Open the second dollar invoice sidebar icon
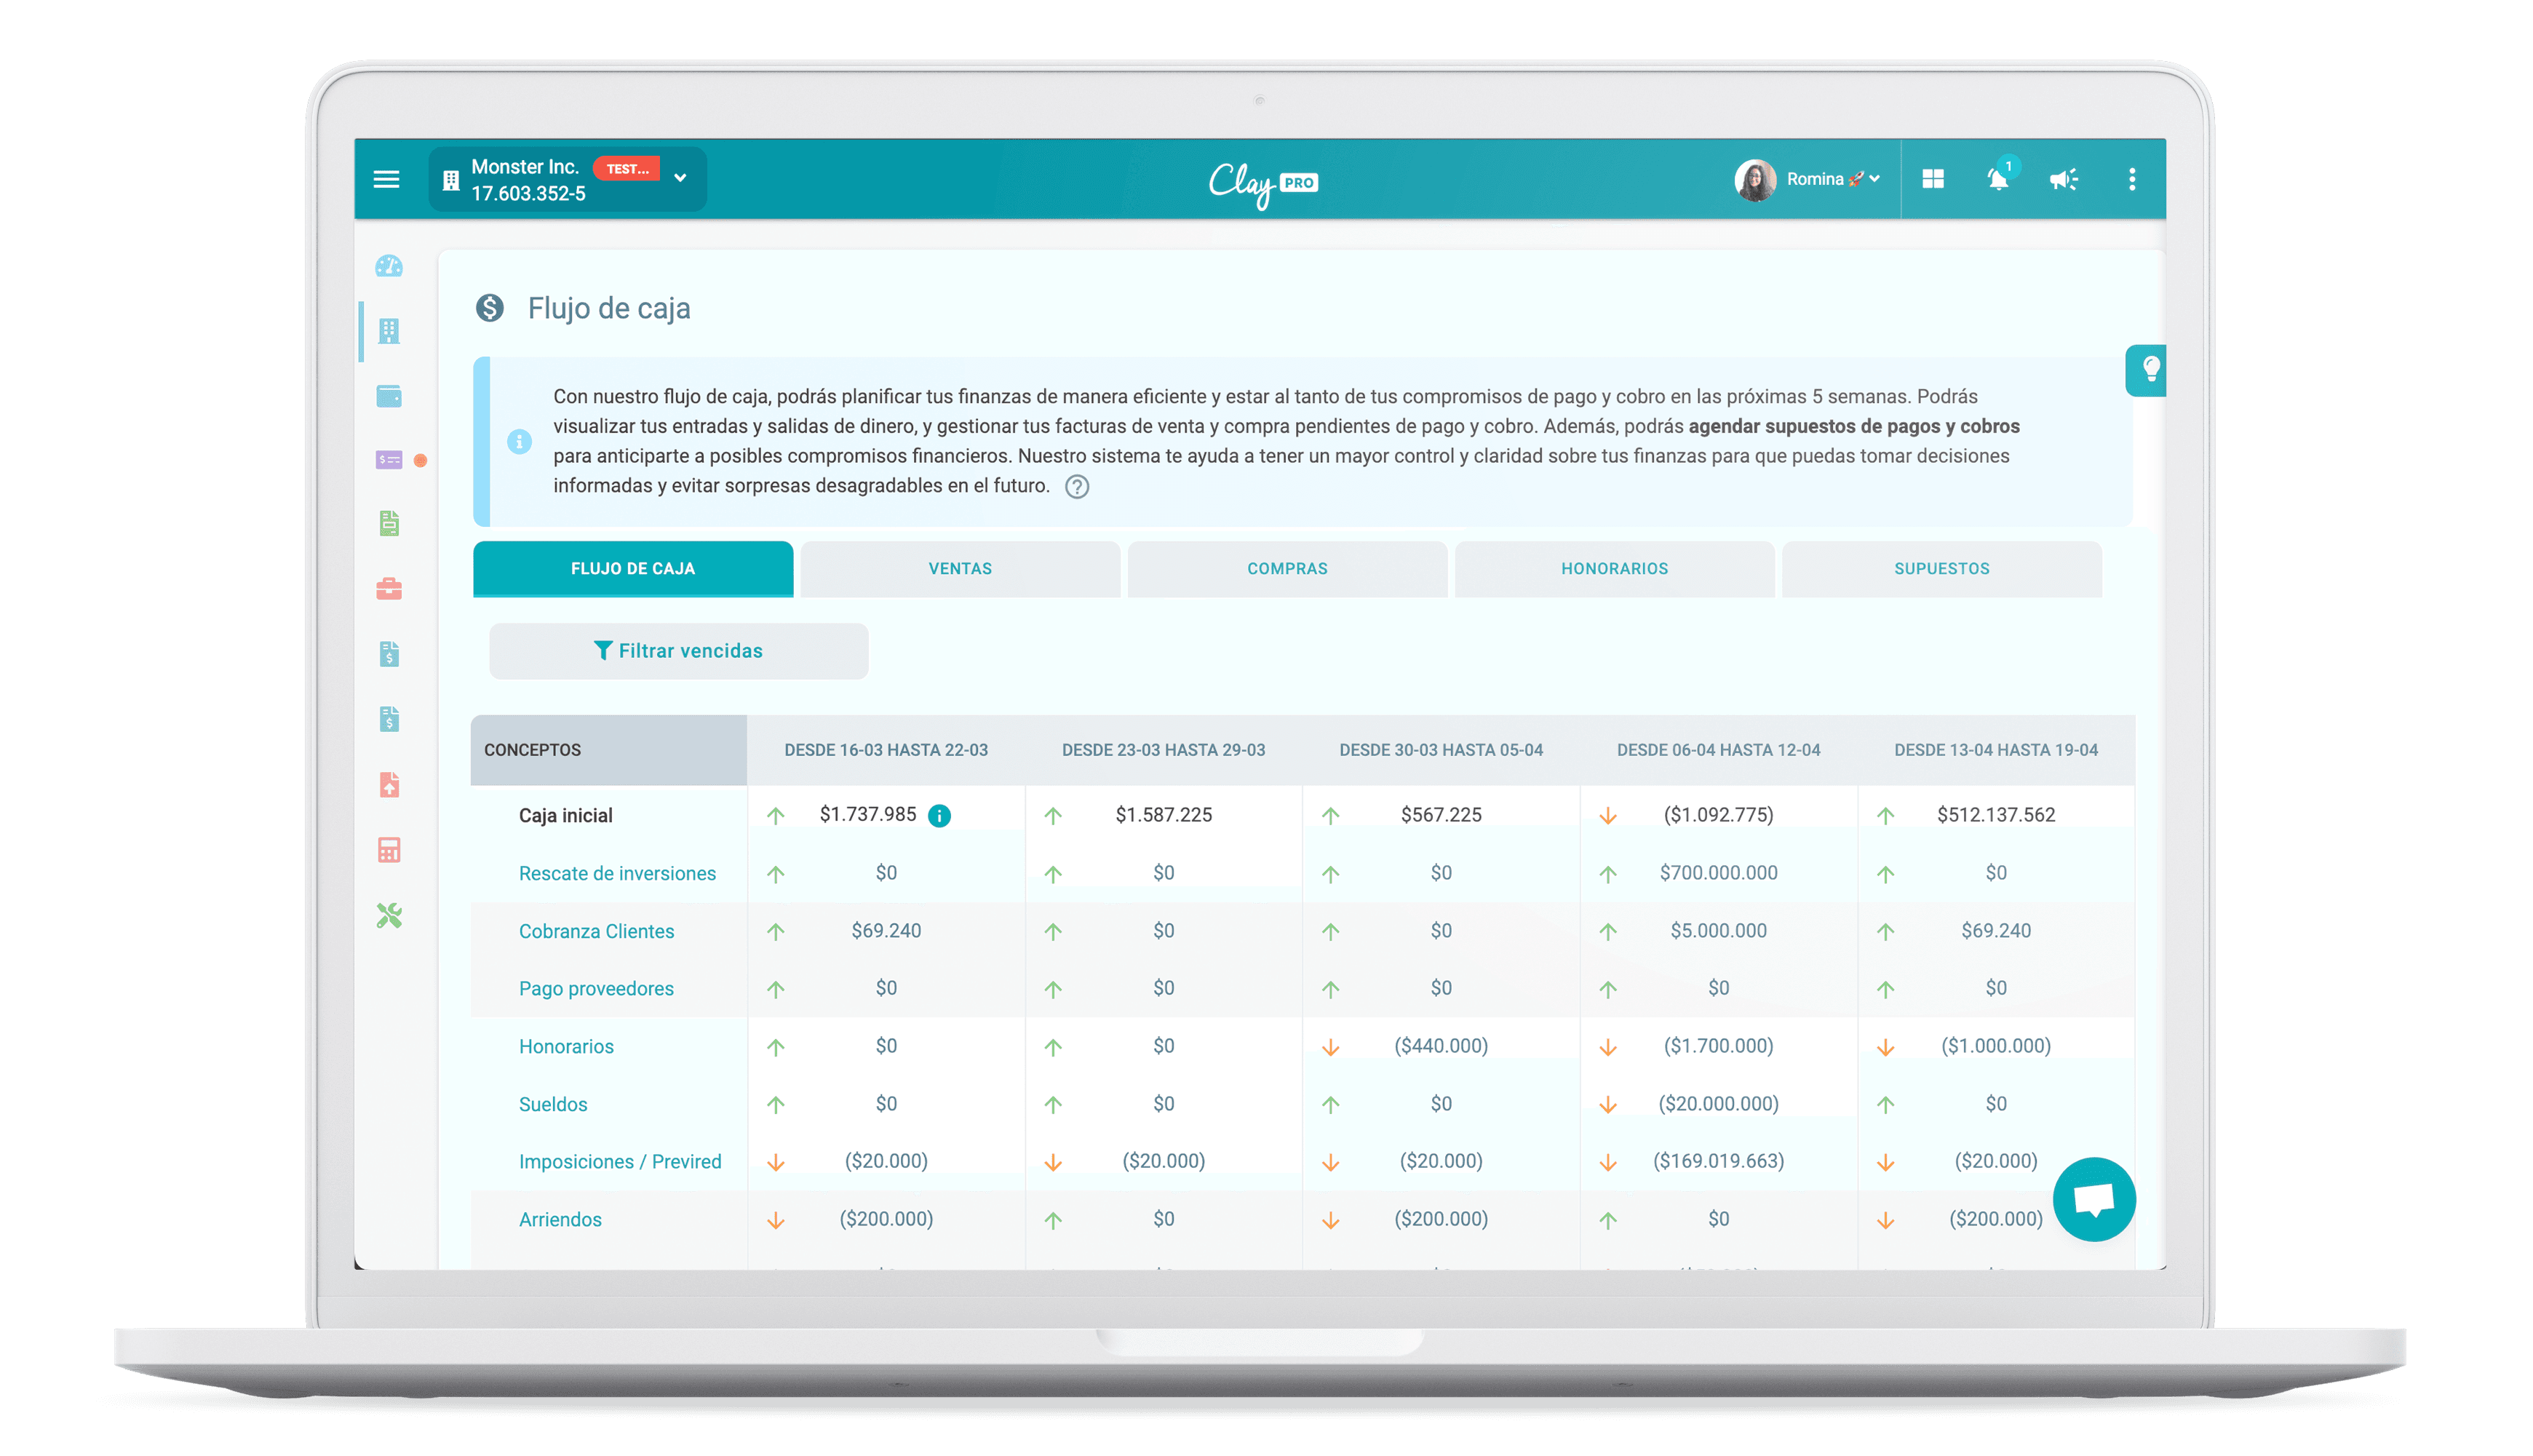This screenshot has height=1456, width=2533. [389, 719]
